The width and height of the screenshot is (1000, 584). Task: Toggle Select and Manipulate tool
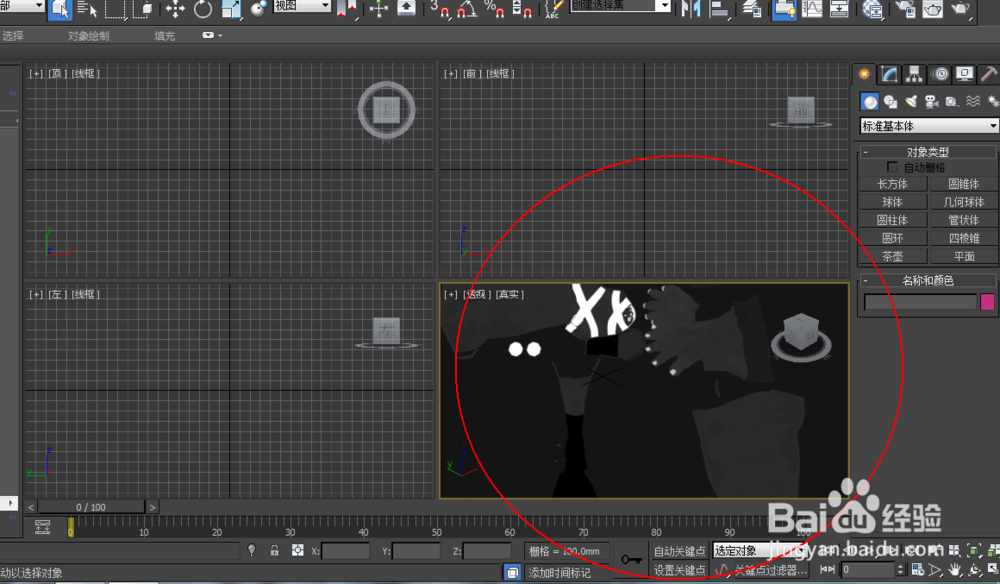[379, 9]
